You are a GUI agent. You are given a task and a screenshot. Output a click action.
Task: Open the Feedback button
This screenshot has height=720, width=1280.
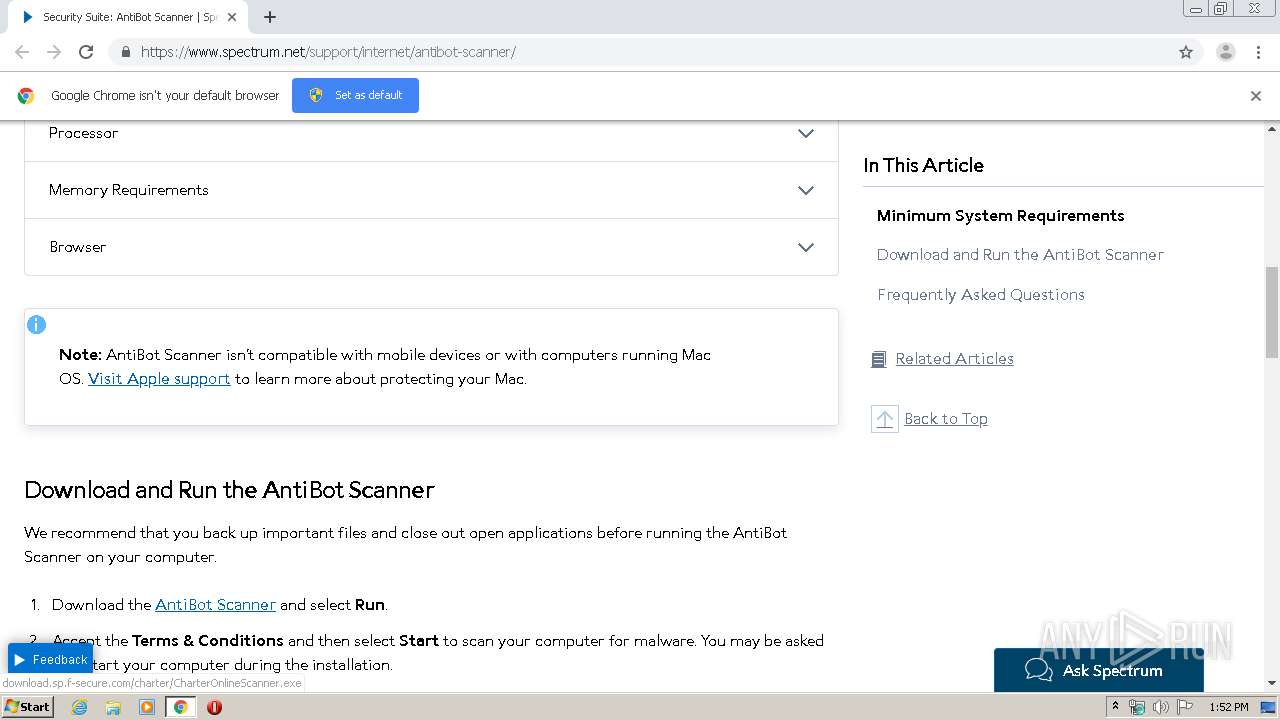pyautogui.click(x=50, y=659)
